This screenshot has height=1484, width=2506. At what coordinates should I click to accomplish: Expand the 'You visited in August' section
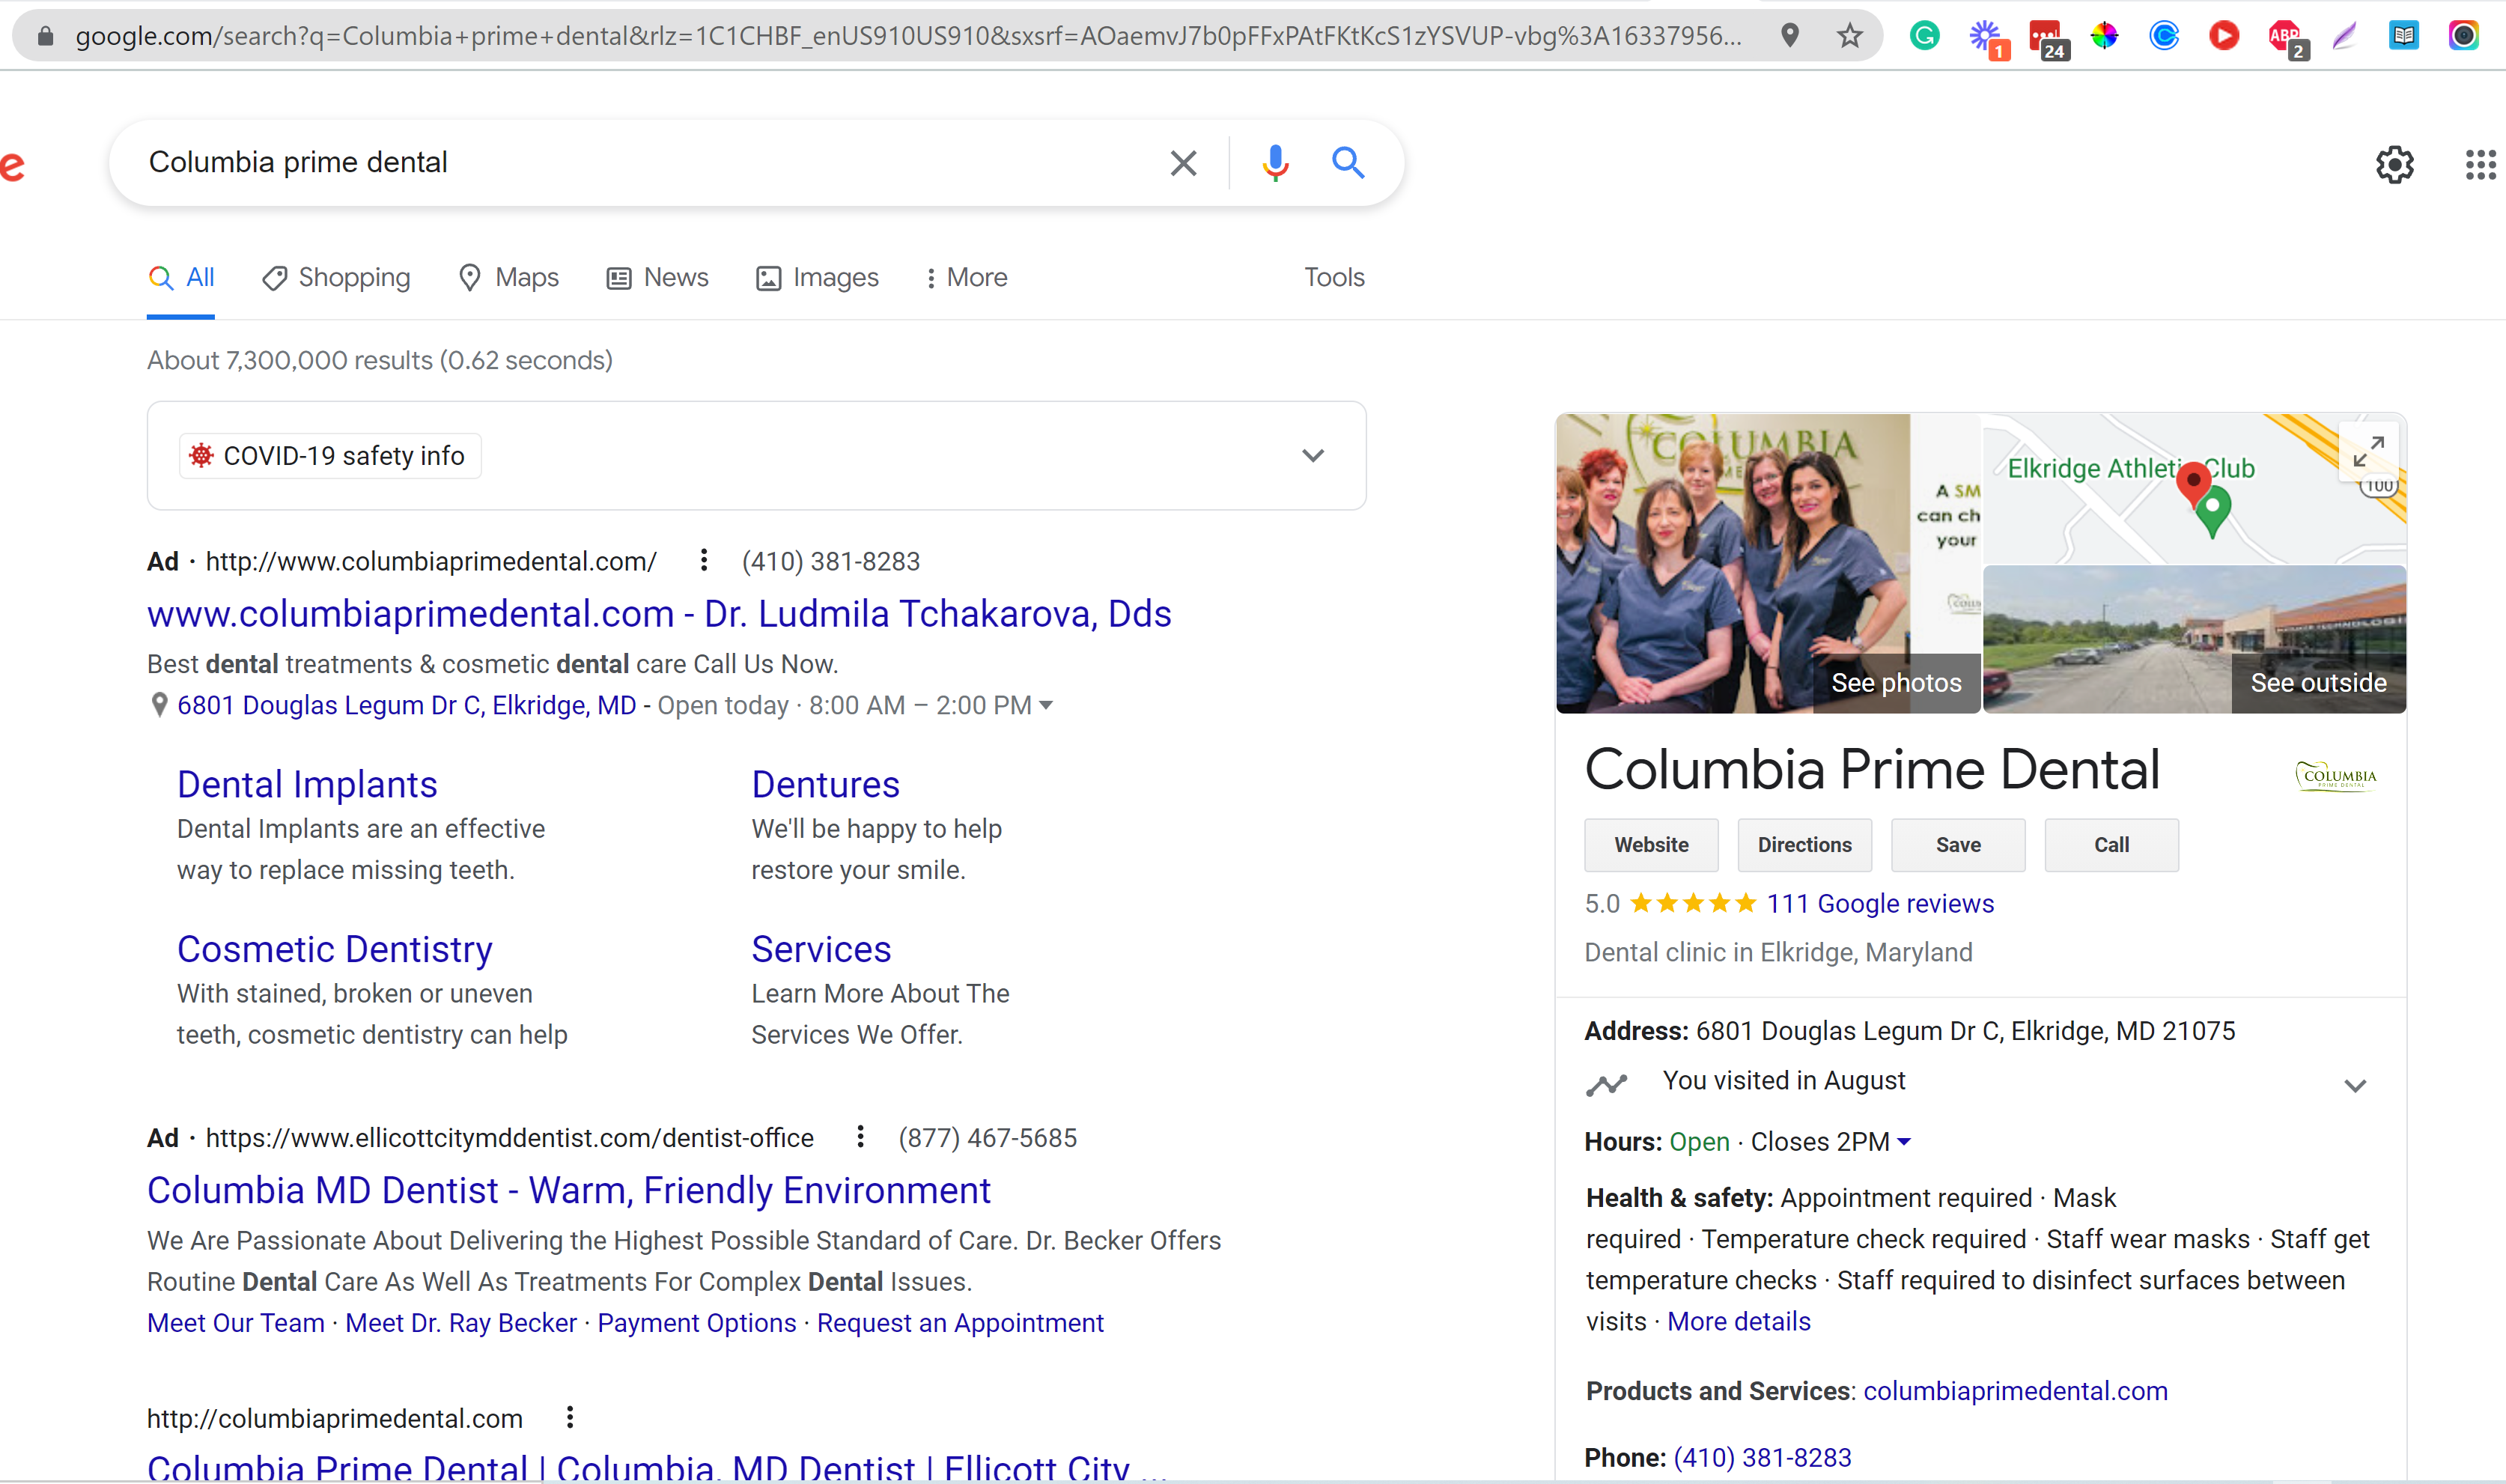(2355, 1086)
